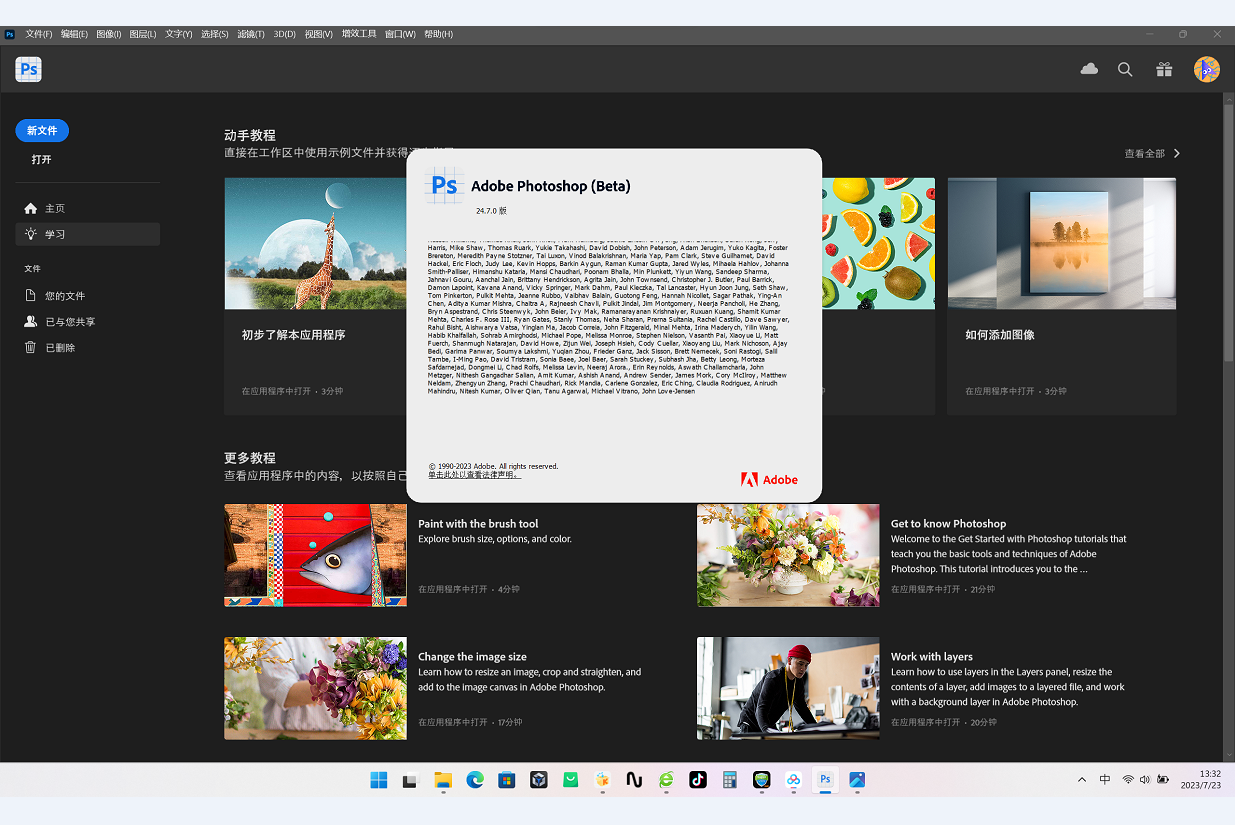
Task: Open the 3D(D) menu
Action: 284,34
